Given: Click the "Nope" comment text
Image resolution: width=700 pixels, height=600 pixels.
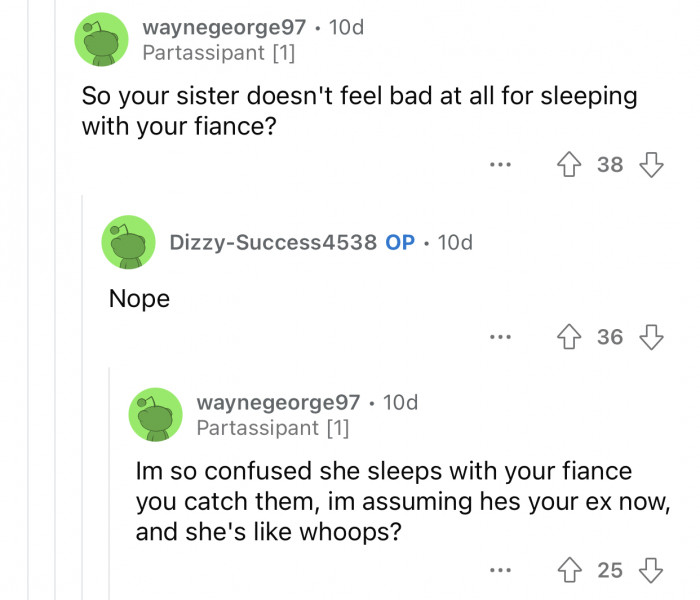Looking at the screenshot, I should pos(139,298).
